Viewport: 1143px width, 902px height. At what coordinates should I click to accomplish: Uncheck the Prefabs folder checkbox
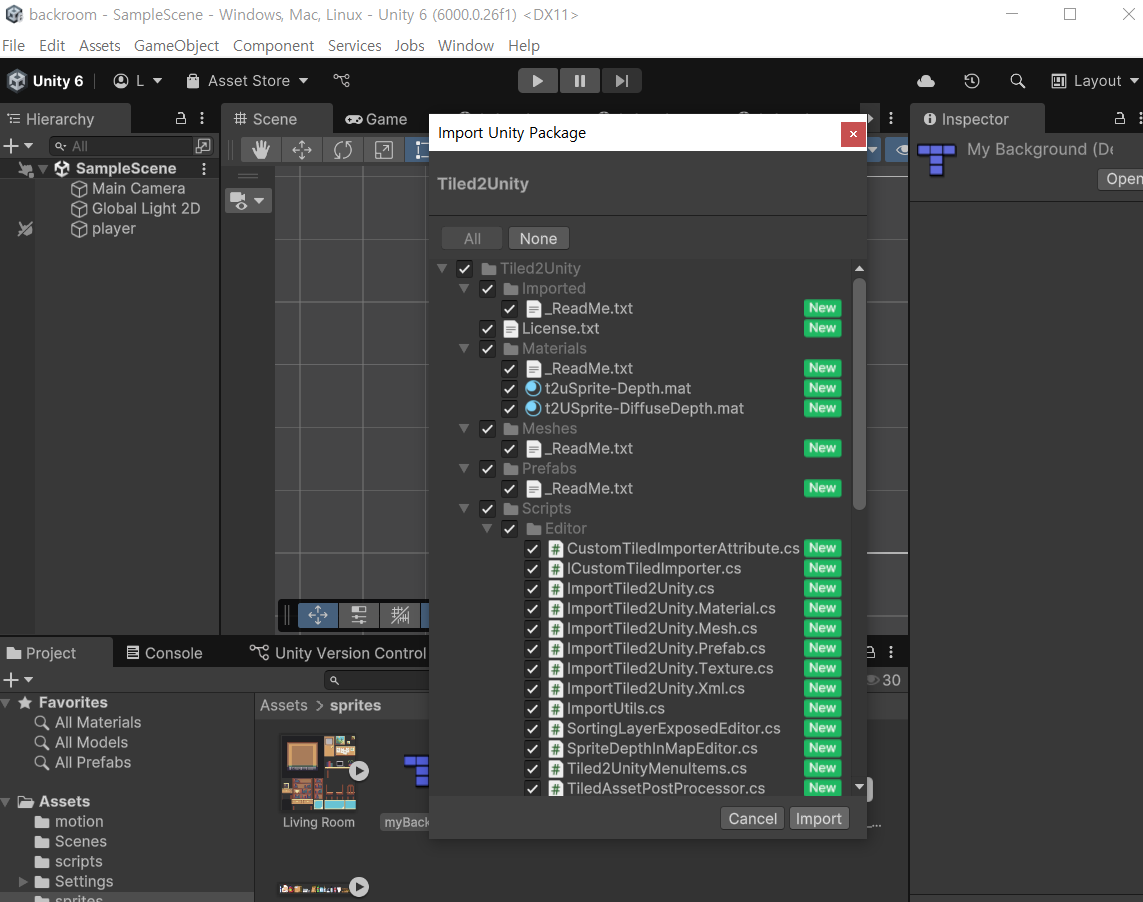(487, 469)
